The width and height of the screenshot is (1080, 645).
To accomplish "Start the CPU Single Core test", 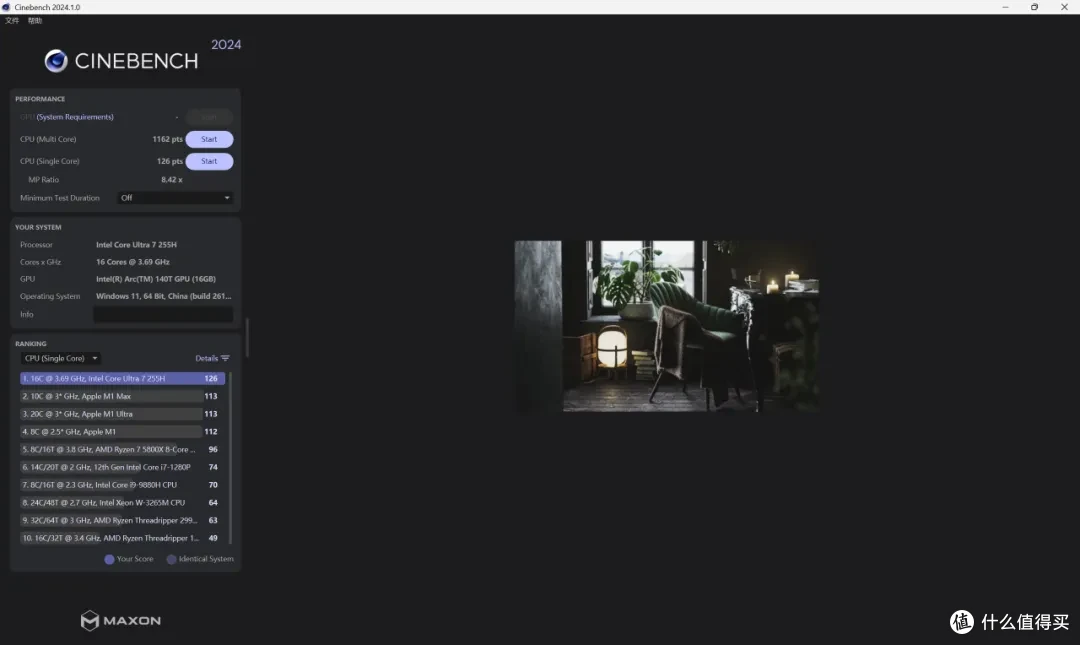I will point(209,161).
